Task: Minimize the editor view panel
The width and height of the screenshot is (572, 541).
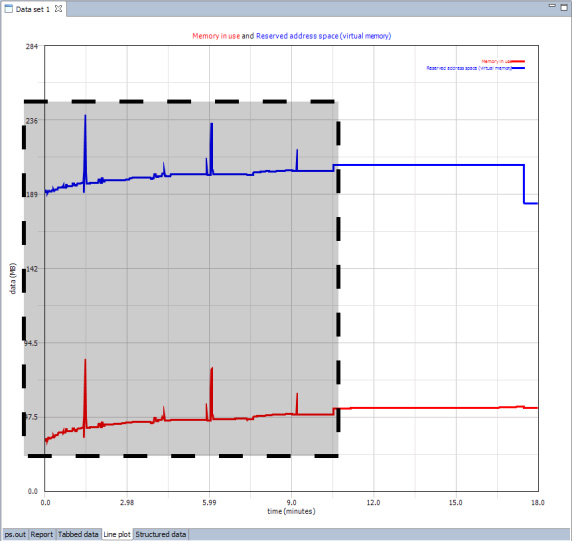Action: (552, 6)
